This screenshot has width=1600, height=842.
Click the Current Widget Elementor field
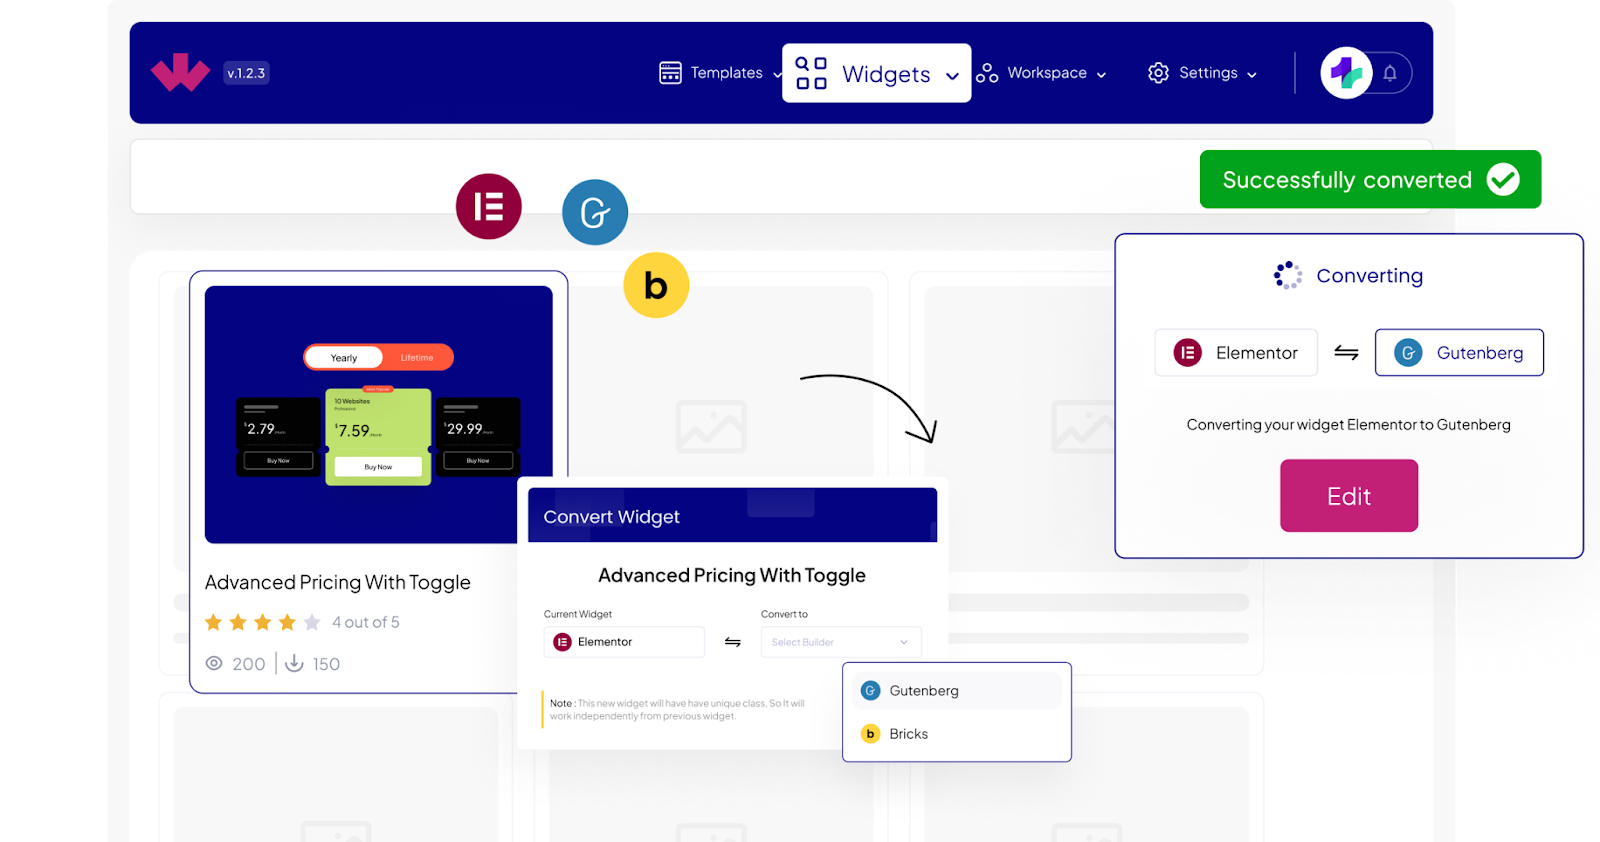(x=624, y=642)
